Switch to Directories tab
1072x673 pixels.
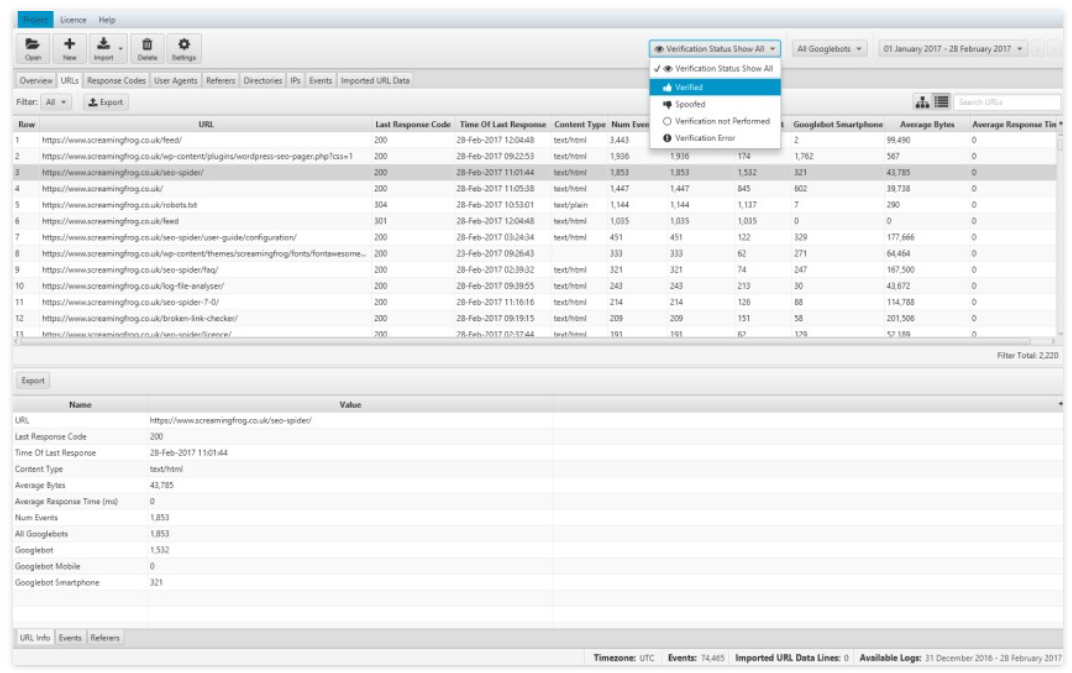pyautogui.click(x=263, y=81)
